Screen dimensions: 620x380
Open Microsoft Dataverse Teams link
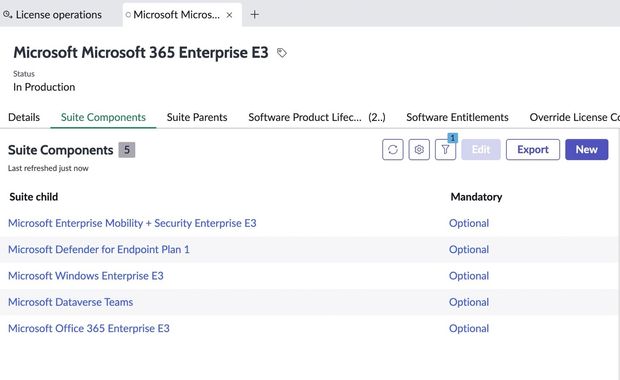(x=70, y=302)
